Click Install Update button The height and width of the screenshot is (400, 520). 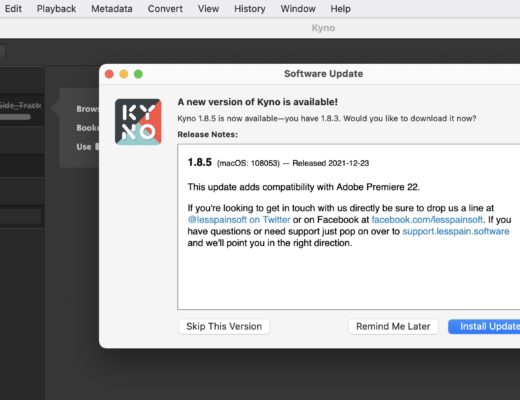click(484, 326)
